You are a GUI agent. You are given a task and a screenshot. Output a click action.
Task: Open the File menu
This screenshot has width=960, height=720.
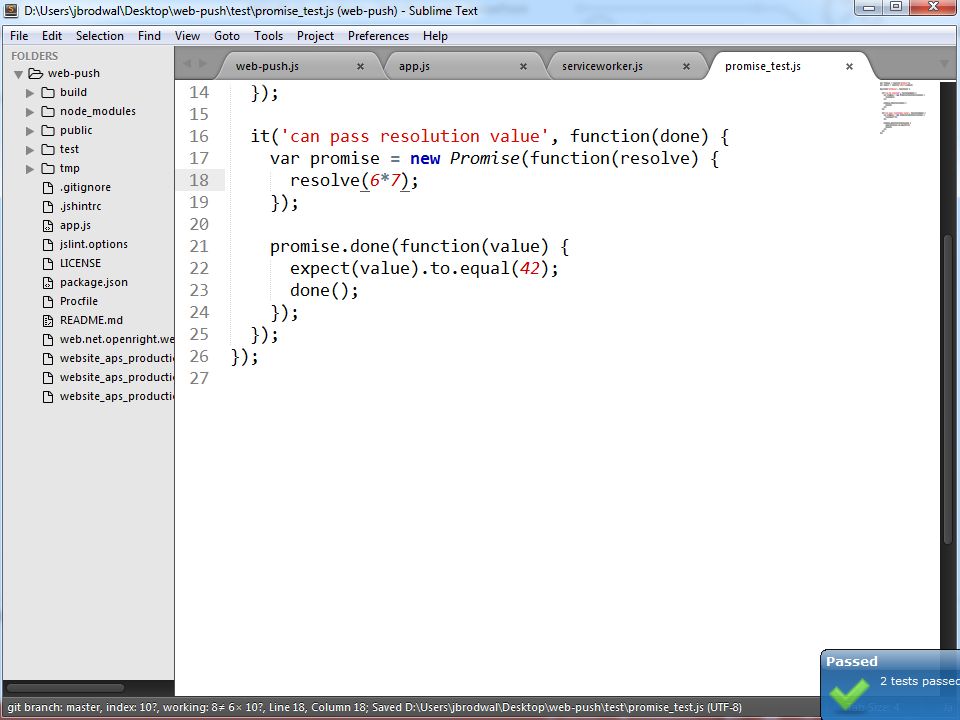tap(19, 36)
